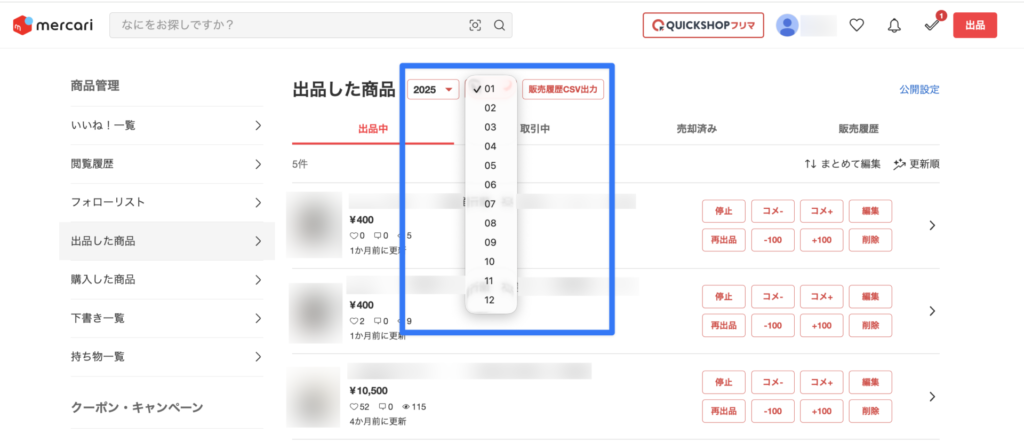Screen dimensions: 1024x441
Task: Click the camera image search icon
Action: 475,26
